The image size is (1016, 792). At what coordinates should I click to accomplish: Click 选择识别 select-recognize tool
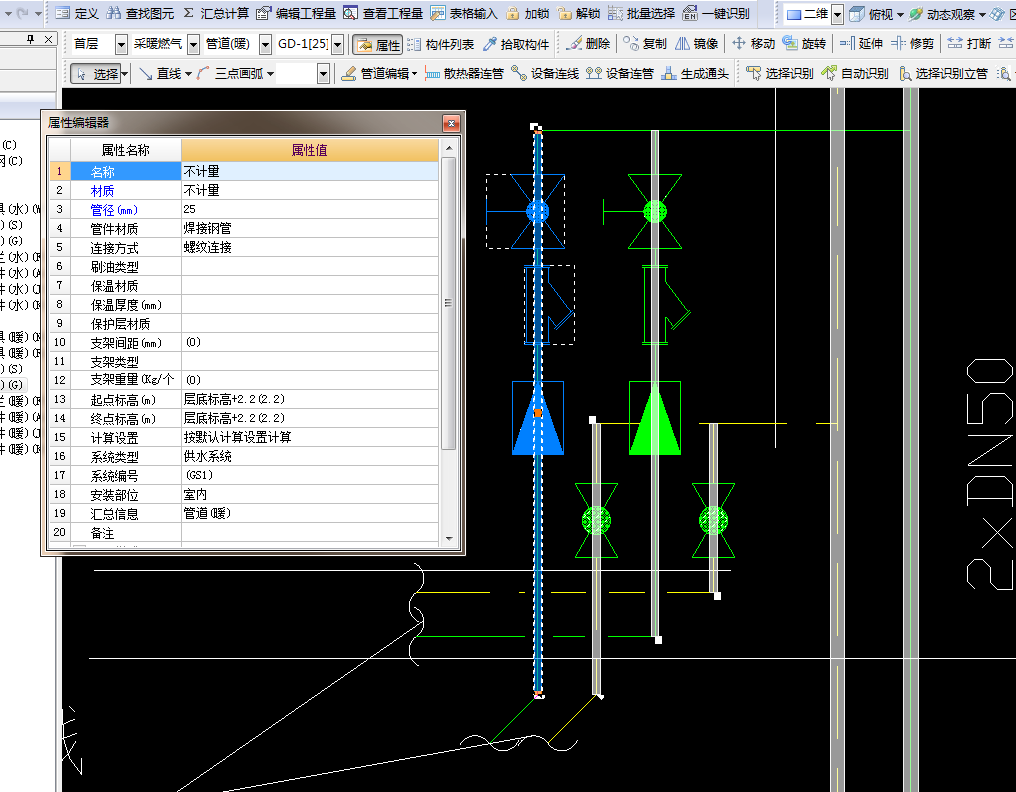click(x=779, y=74)
